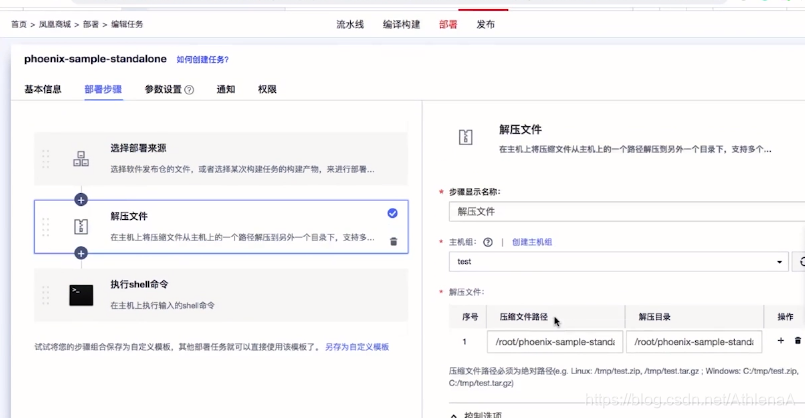Click help icon beside 参数设置 tab
The height and width of the screenshot is (418, 805).
pos(189,90)
